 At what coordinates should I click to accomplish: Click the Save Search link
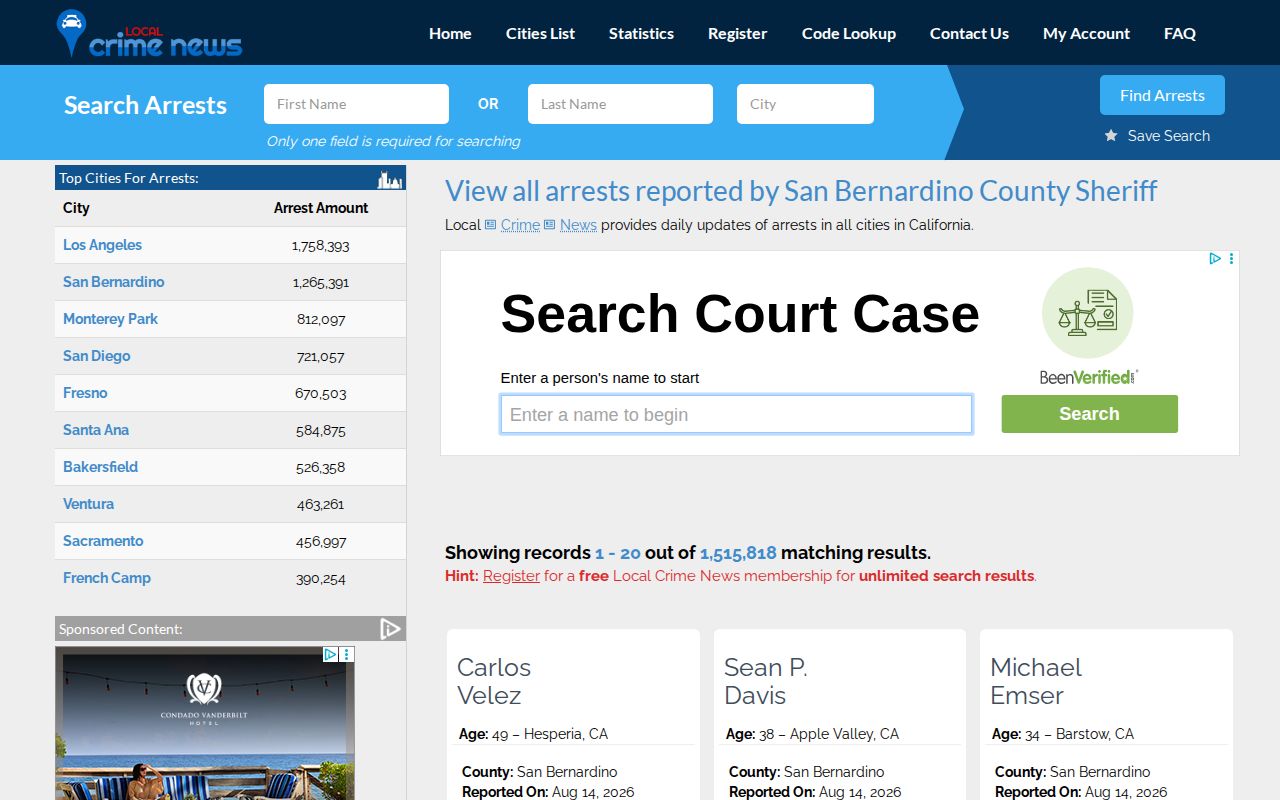click(x=1168, y=136)
